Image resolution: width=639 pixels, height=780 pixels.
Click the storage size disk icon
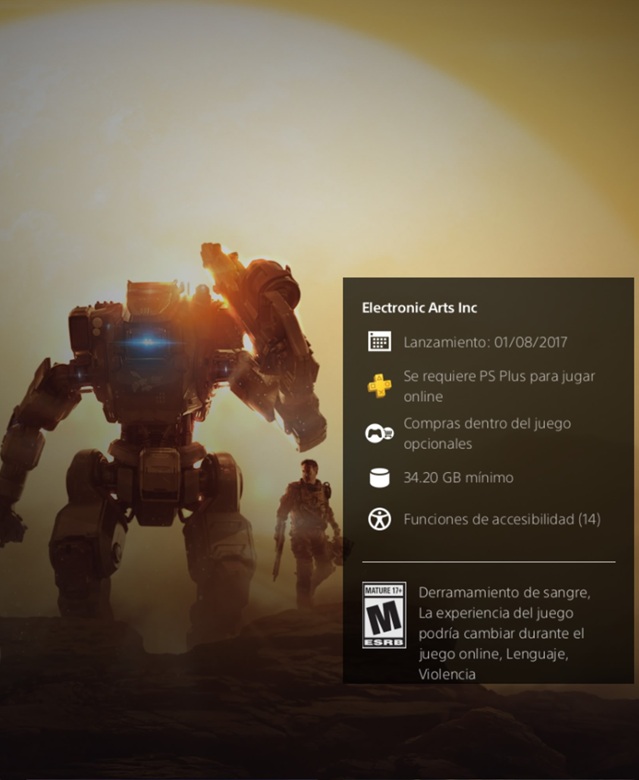tap(379, 478)
